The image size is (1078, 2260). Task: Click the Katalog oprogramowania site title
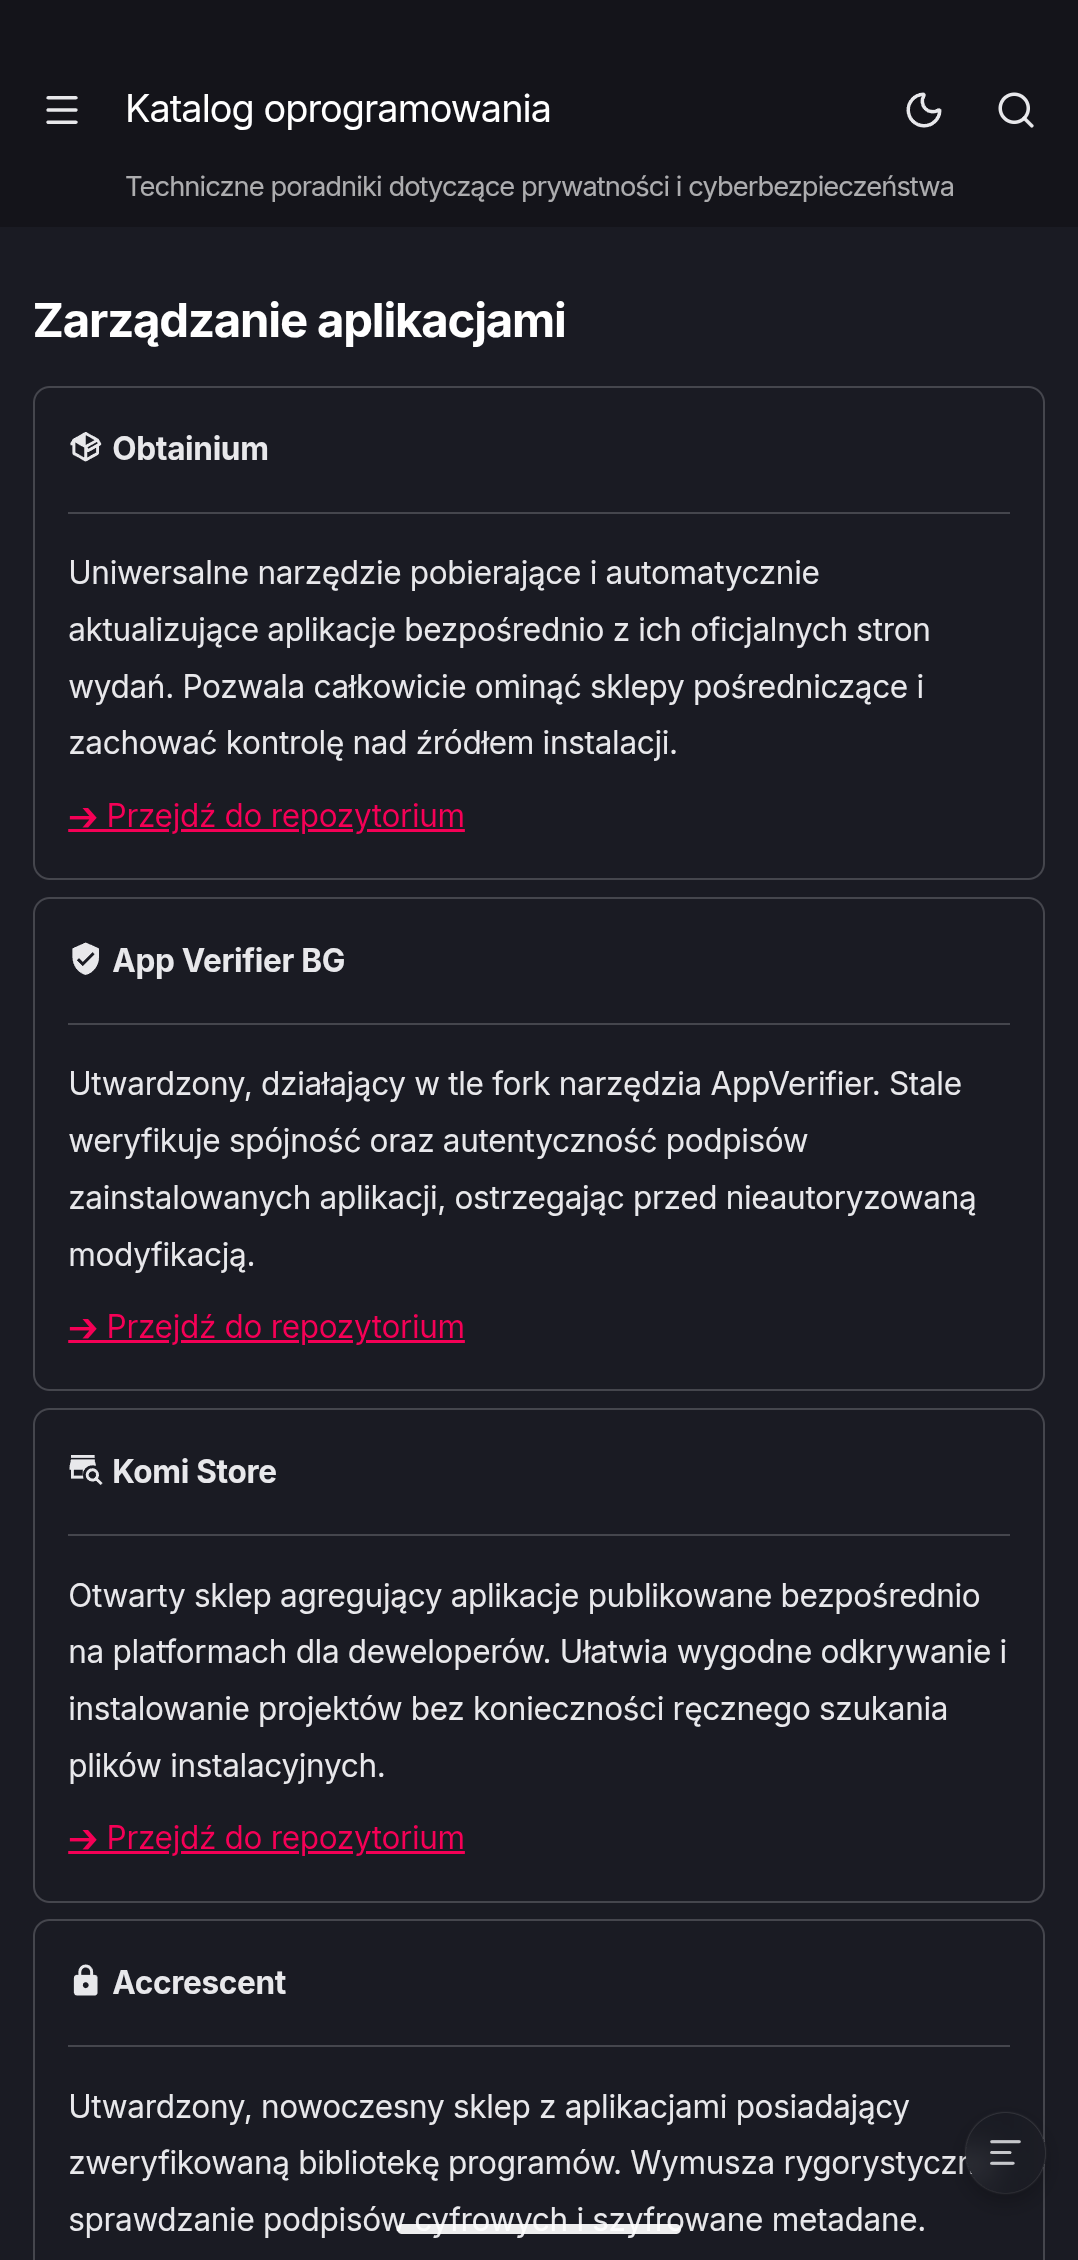point(338,109)
